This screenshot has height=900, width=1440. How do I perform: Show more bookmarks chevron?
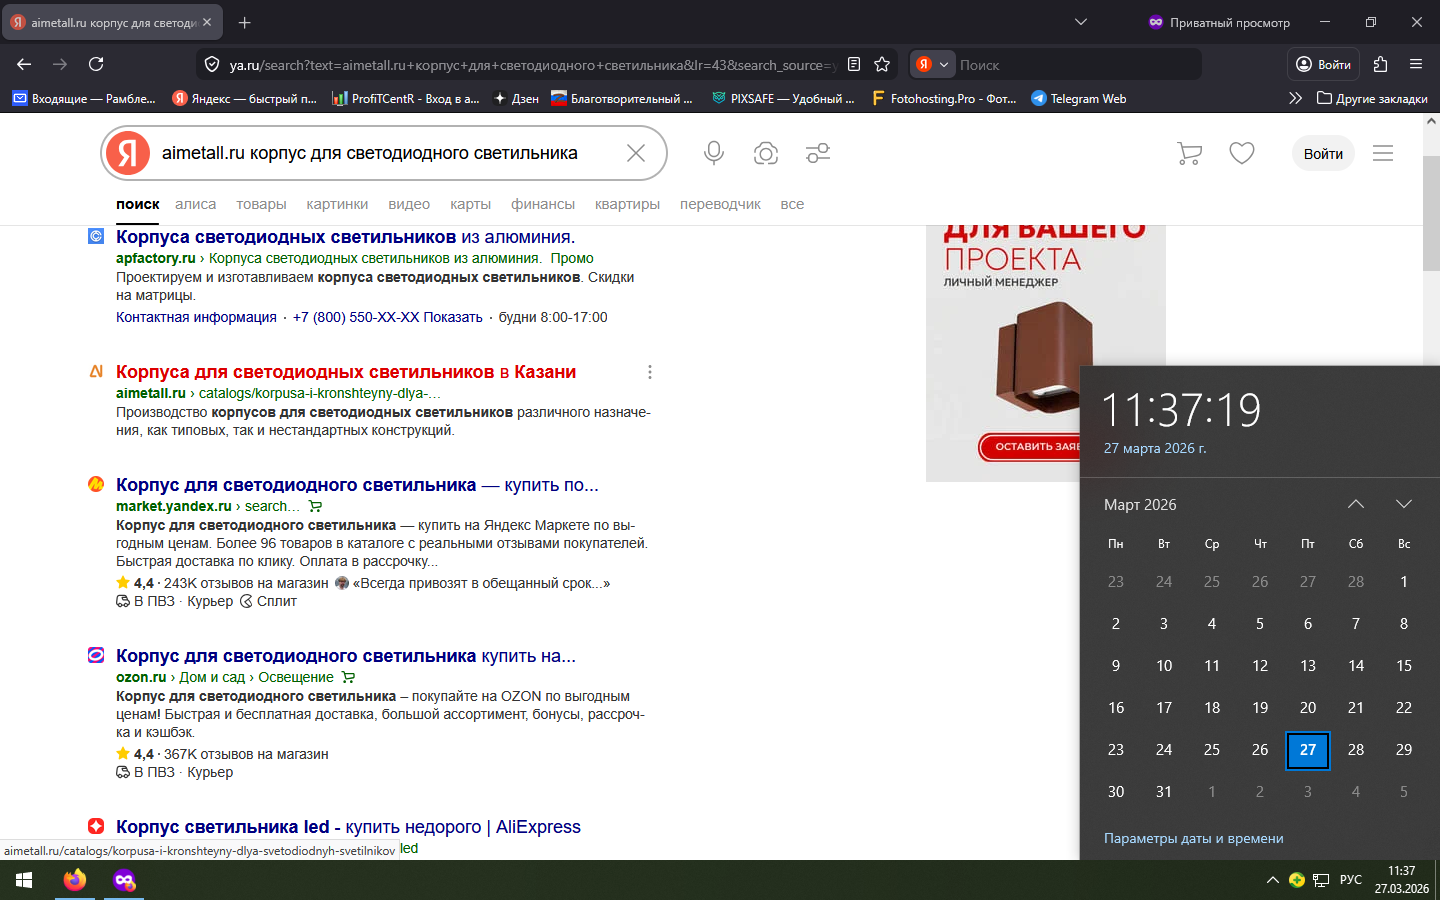1295,98
